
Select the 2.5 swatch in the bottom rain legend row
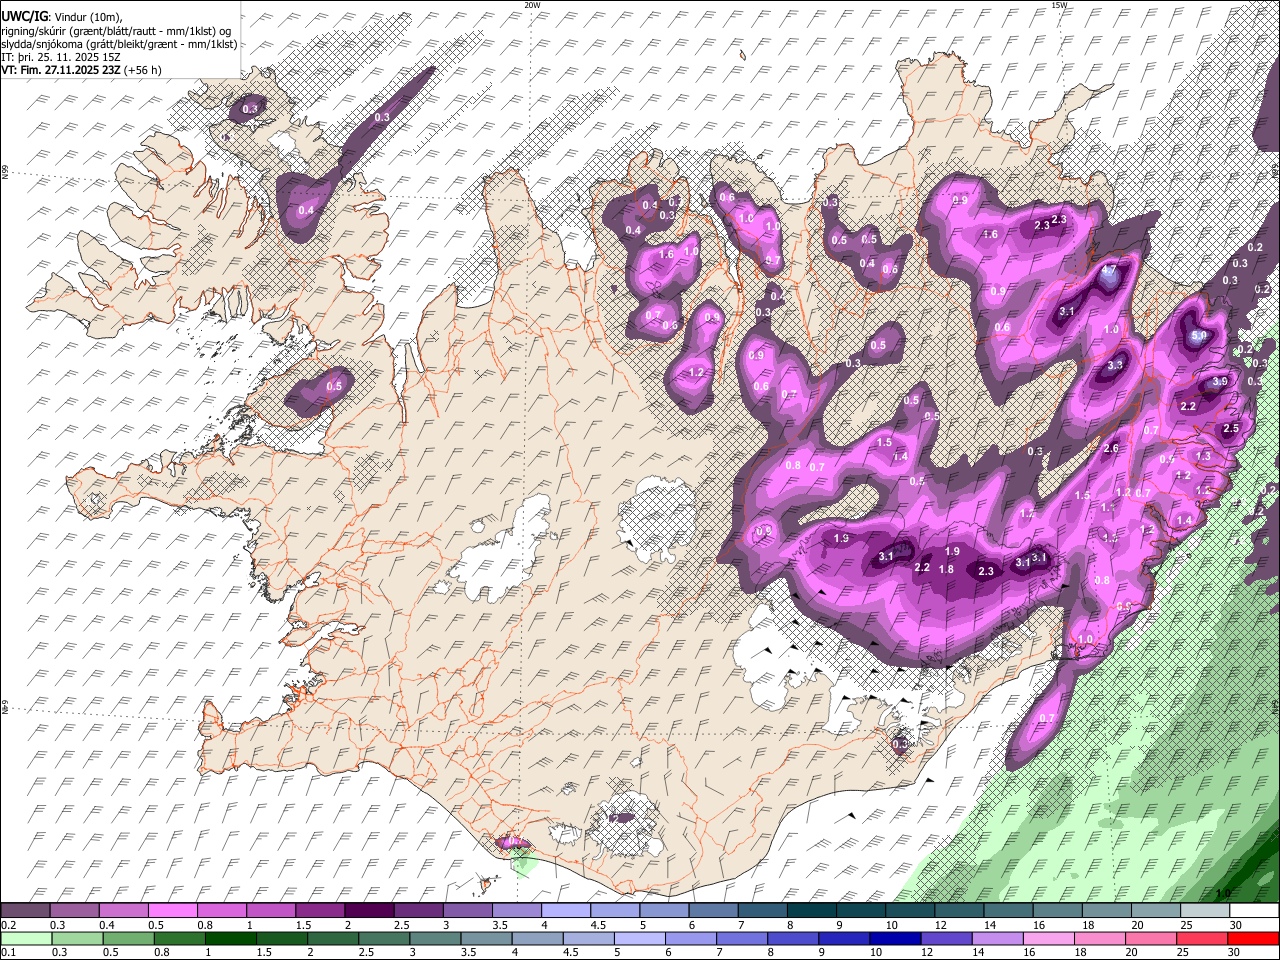pyautogui.click(x=383, y=938)
